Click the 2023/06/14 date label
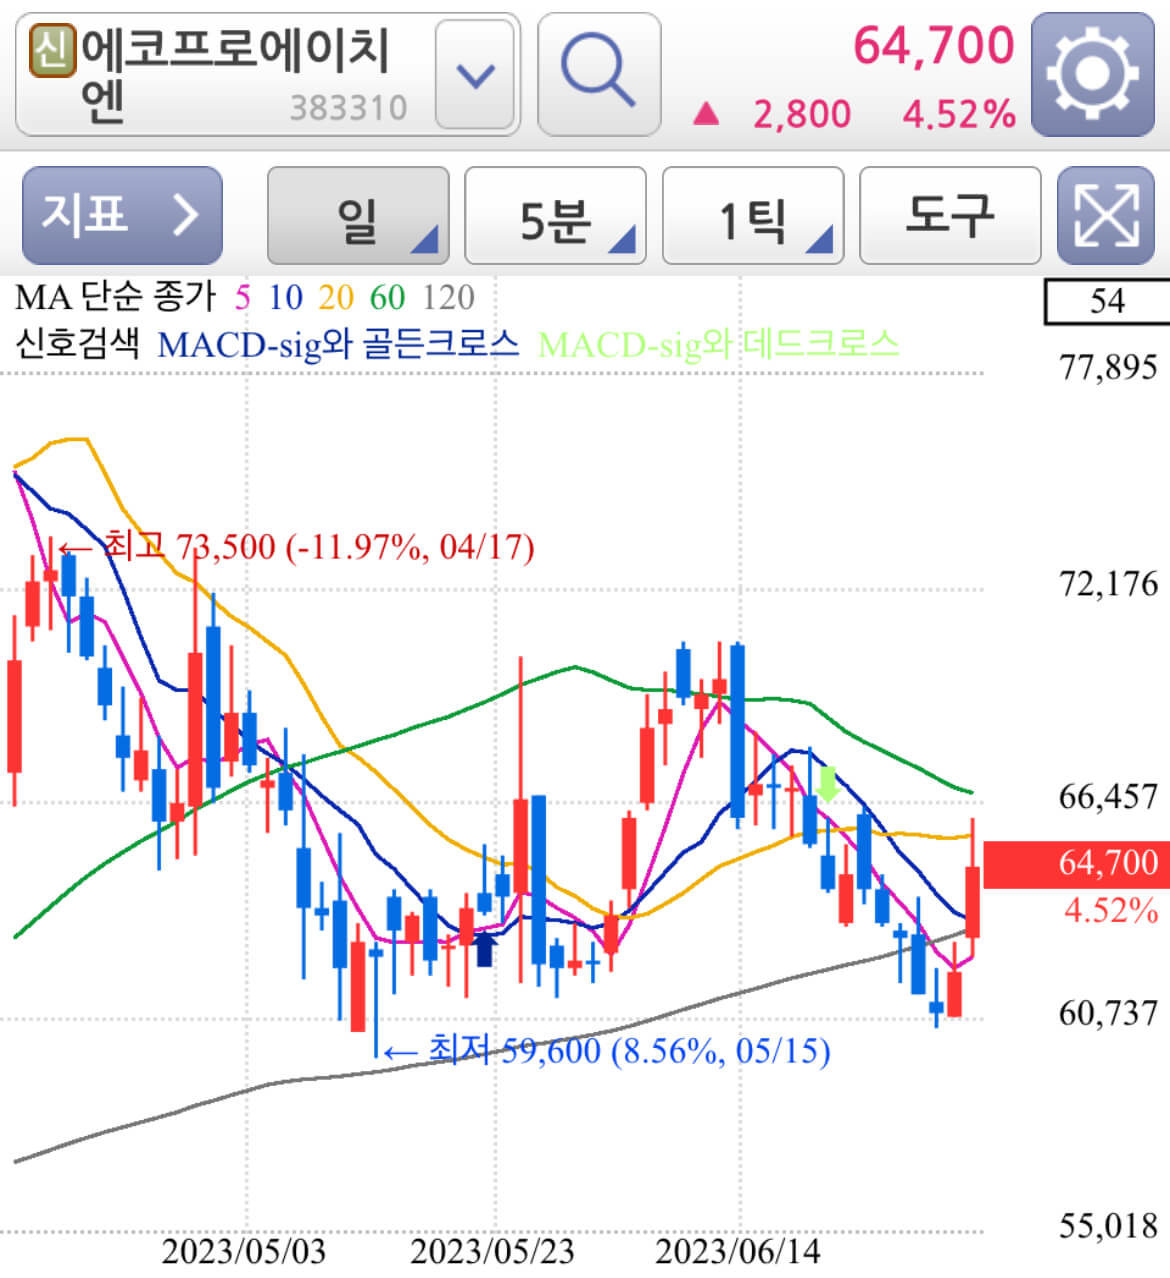Viewport: 1170px width, 1278px height. [x=738, y=1251]
